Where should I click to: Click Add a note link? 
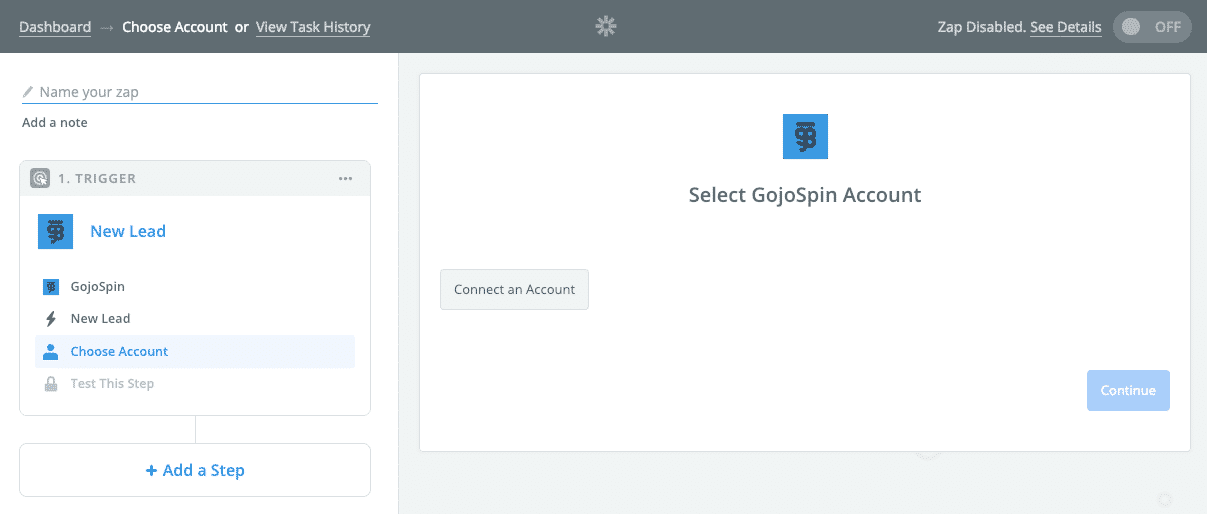point(55,123)
